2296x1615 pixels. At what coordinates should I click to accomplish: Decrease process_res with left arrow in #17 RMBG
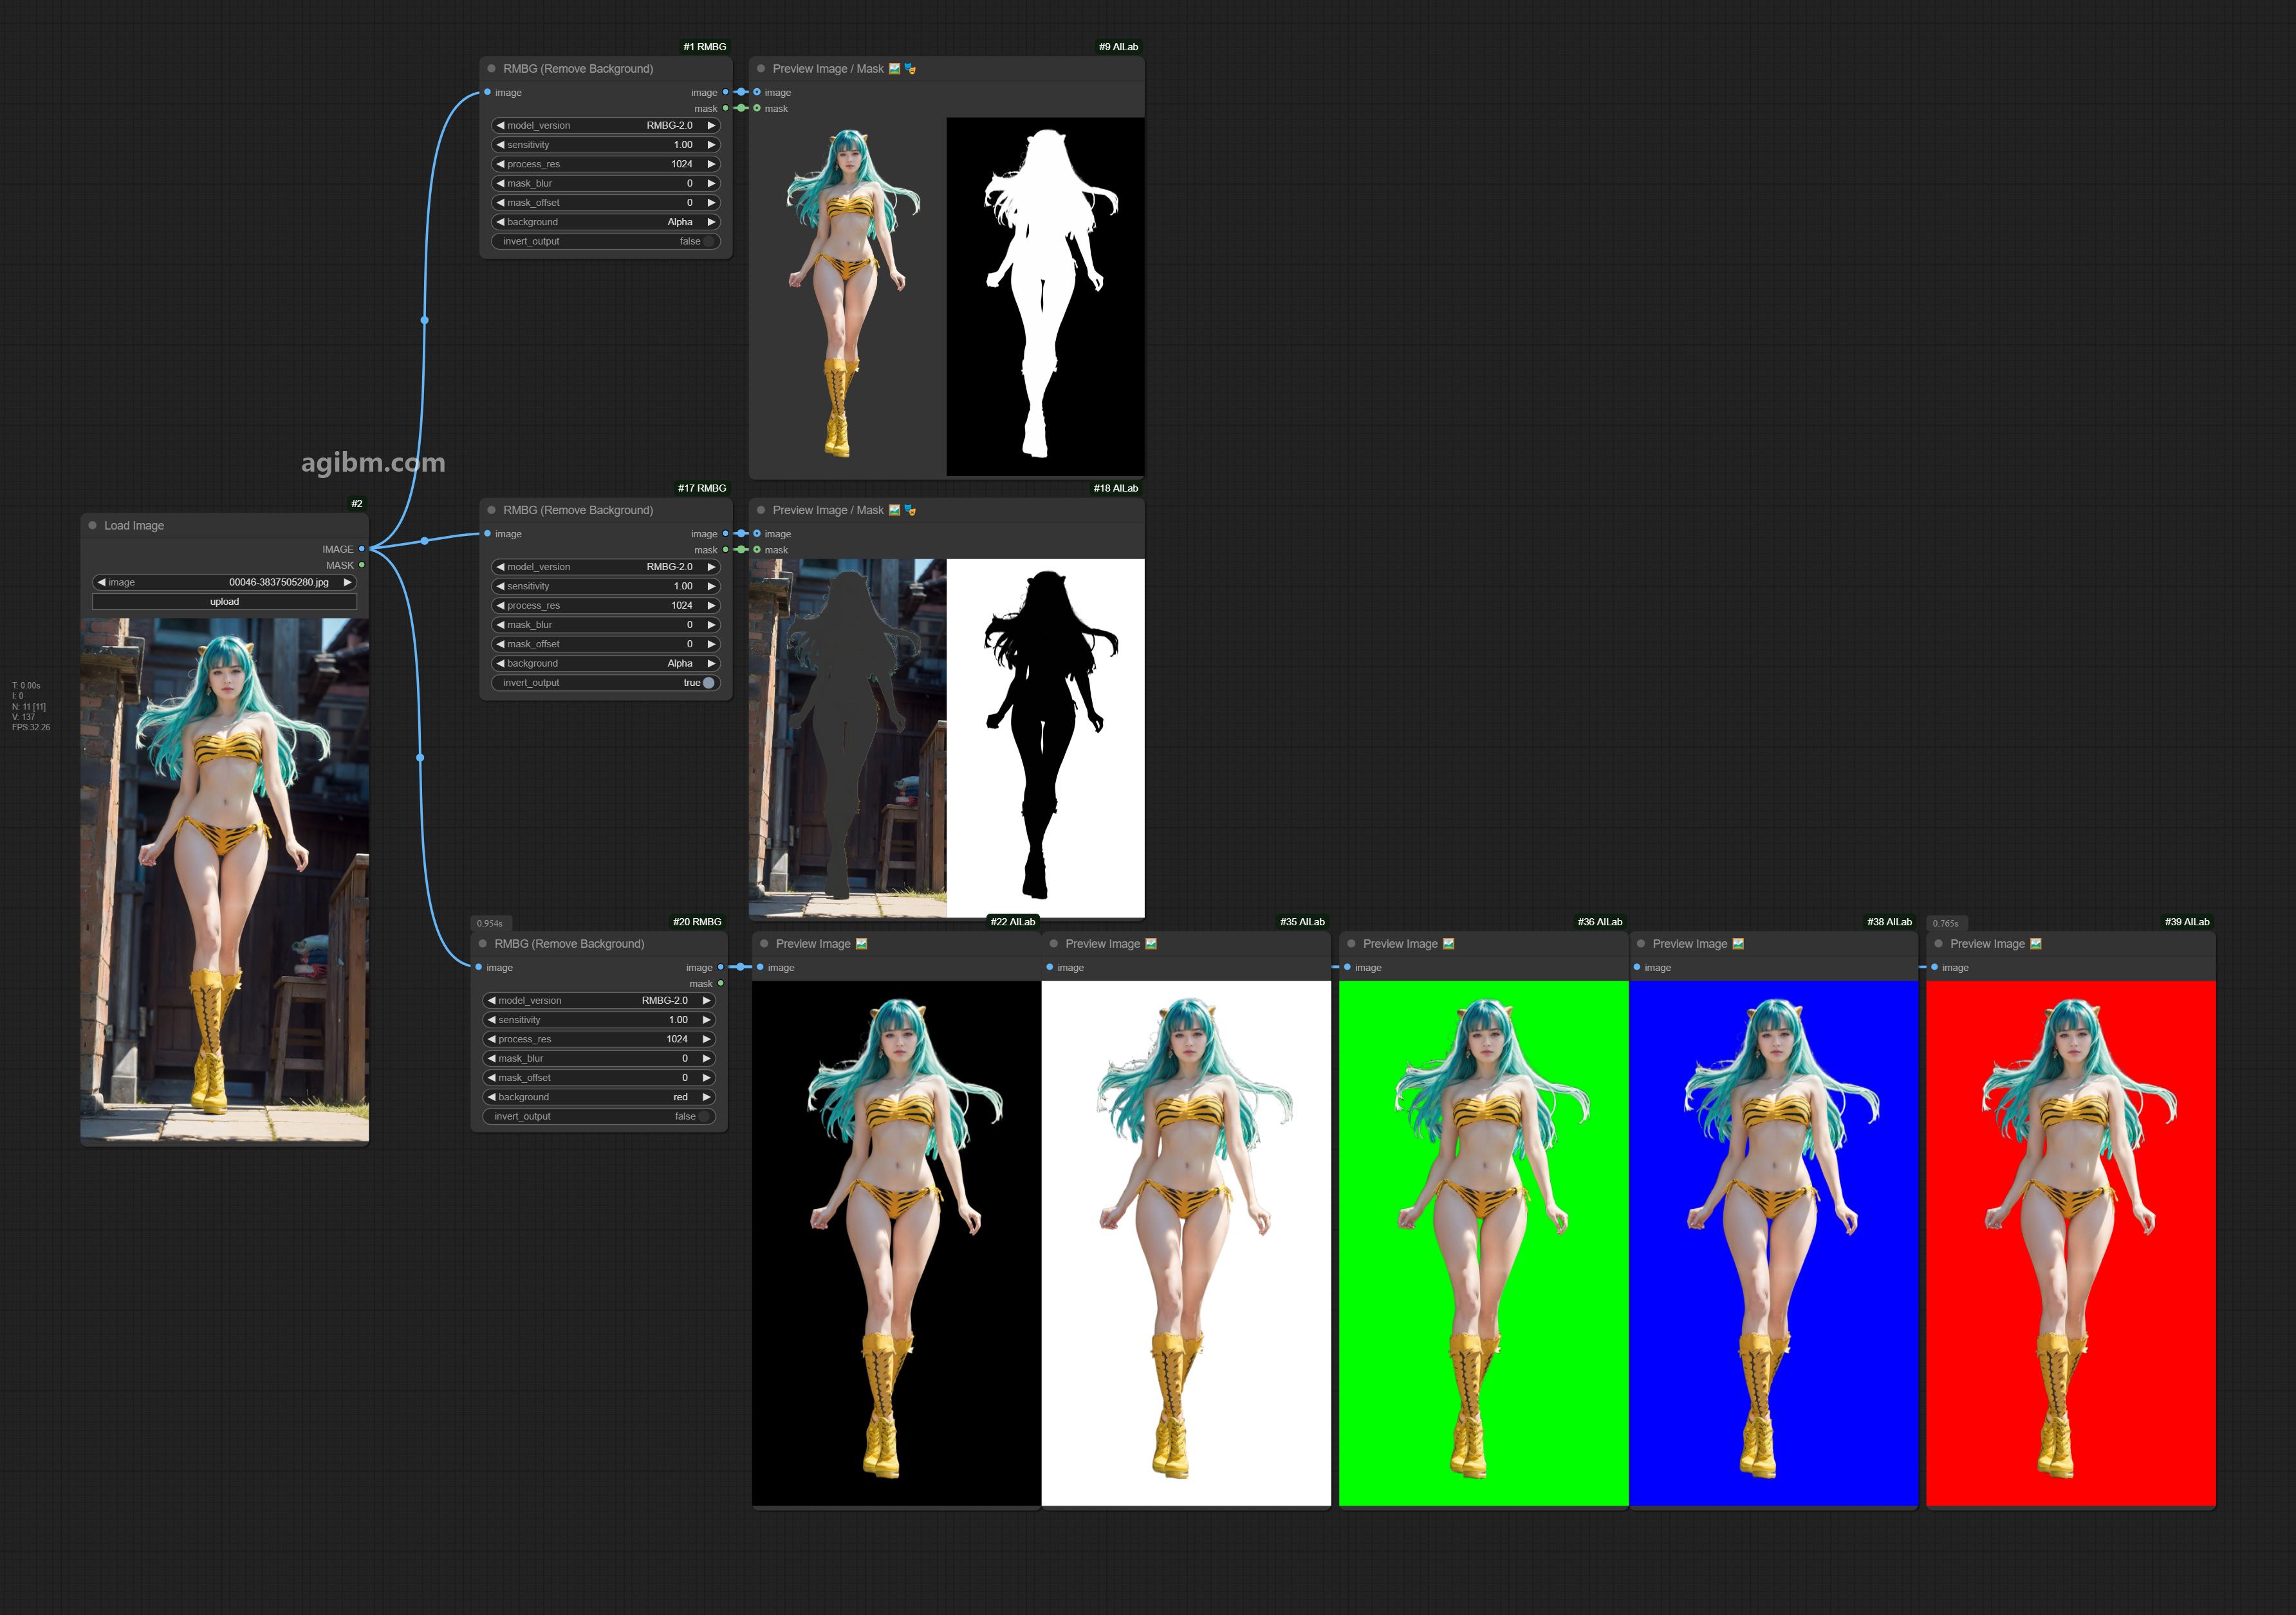(500, 605)
